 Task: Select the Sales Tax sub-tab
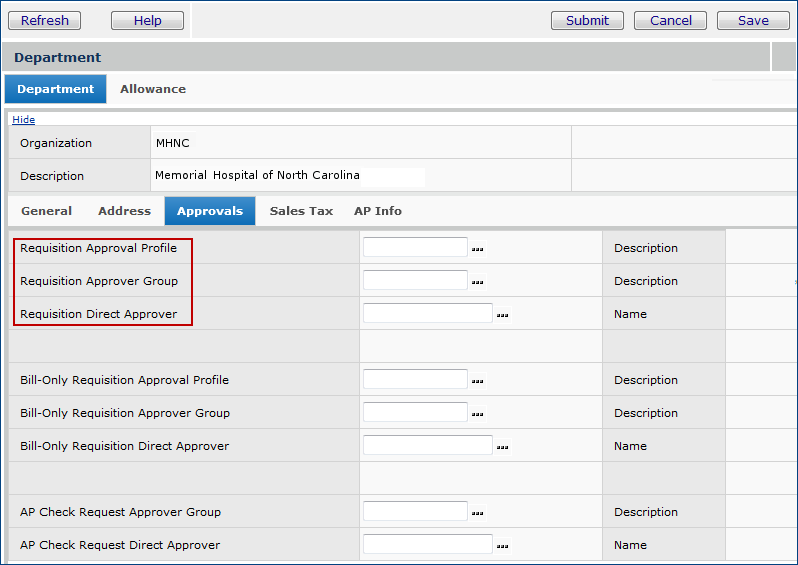[301, 211]
